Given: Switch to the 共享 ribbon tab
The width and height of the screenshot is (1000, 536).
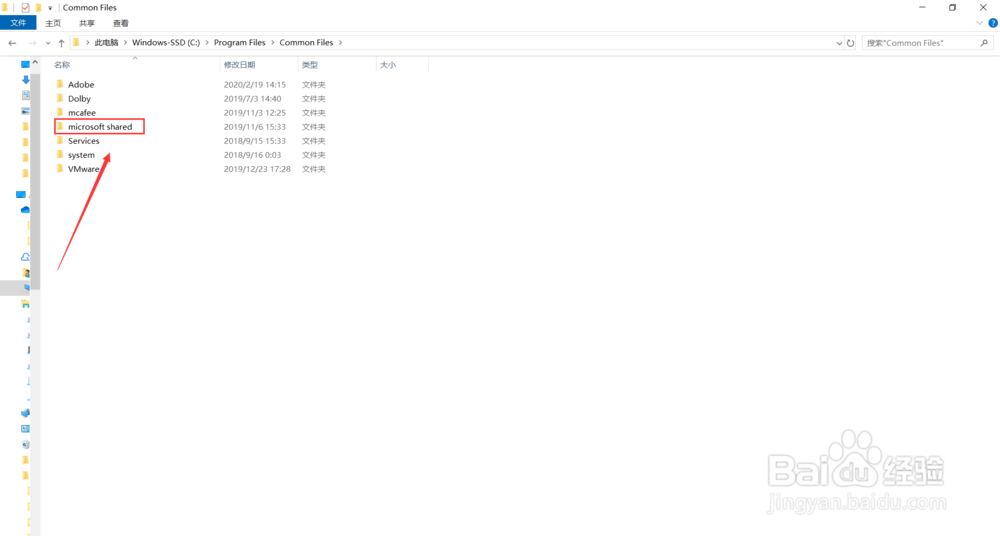Looking at the screenshot, I should (x=87, y=23).
